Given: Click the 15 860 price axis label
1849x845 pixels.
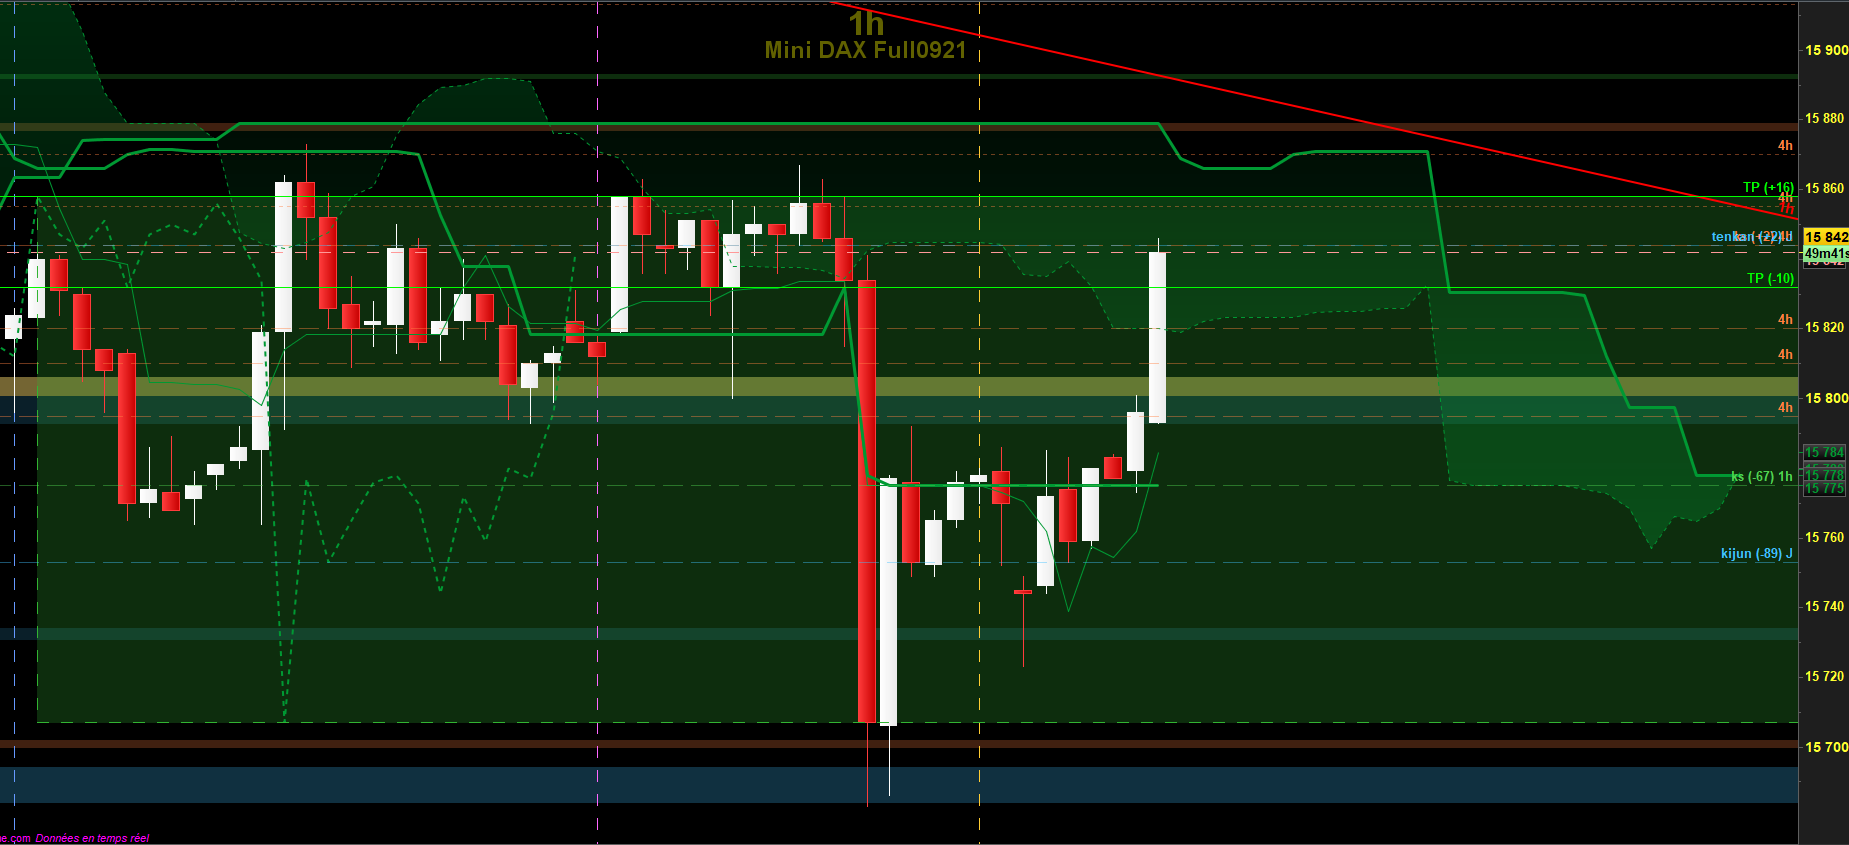Looking at the screenshot, I should 1824,188.
